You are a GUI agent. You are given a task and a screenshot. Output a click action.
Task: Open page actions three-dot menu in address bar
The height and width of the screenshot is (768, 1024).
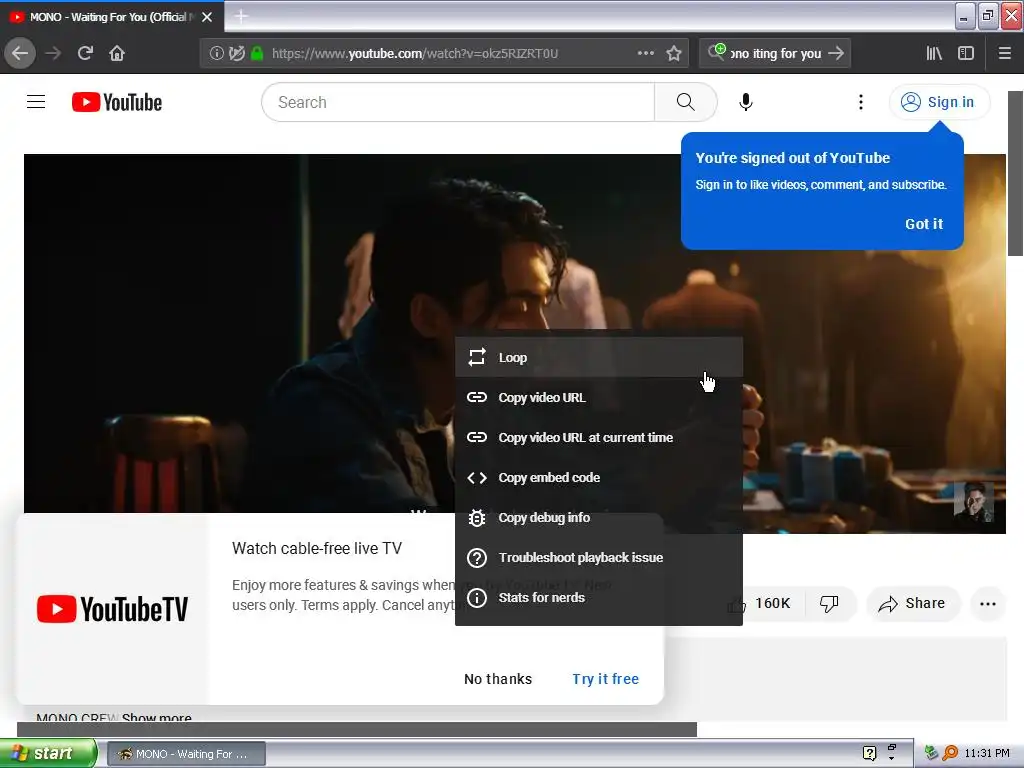pyautogui.click(x=645, y=53)
